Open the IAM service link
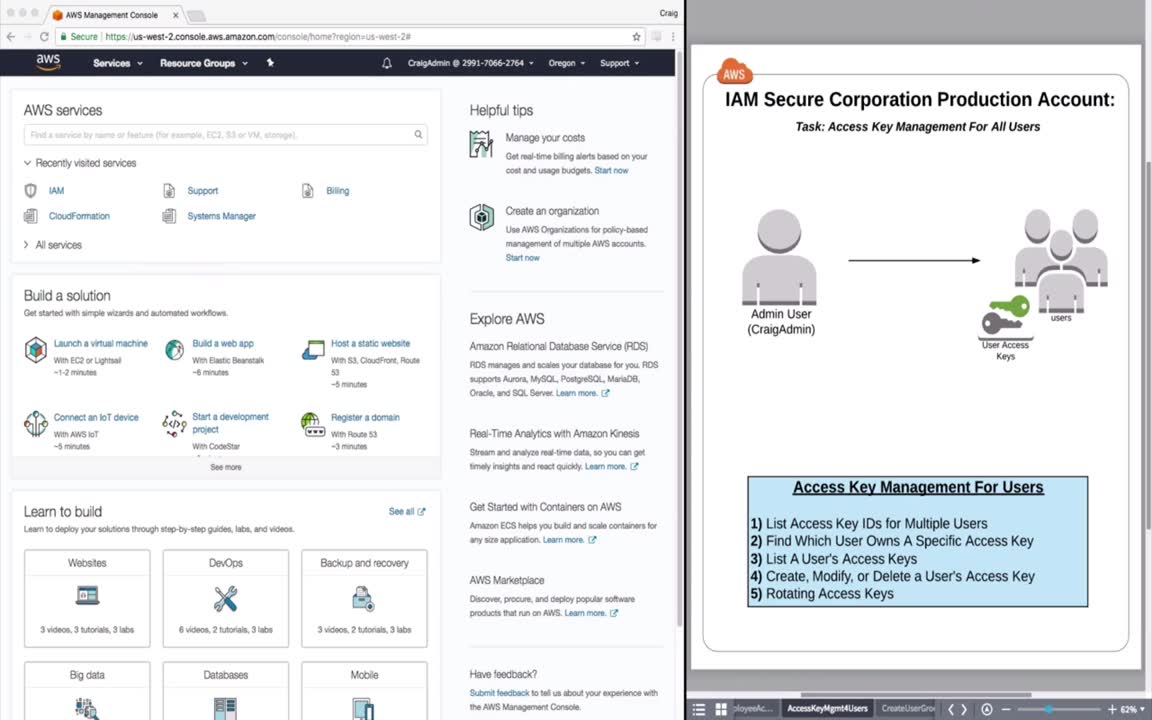 pos(57,191)
